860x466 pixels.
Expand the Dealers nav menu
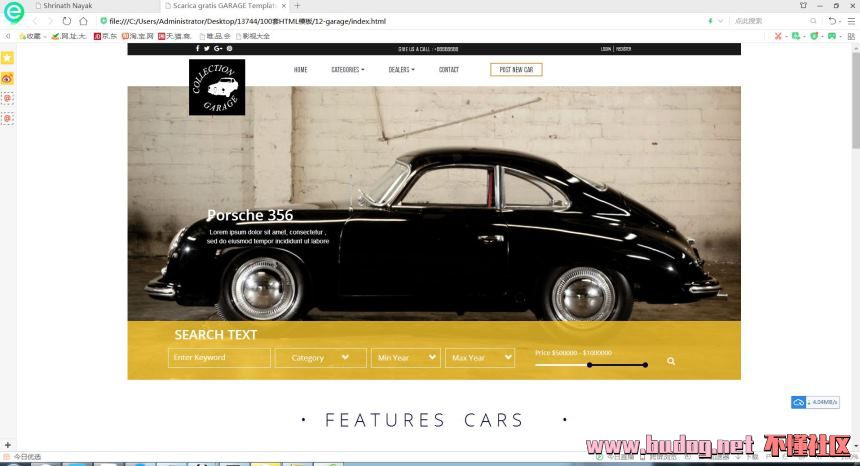pos(401,70)
